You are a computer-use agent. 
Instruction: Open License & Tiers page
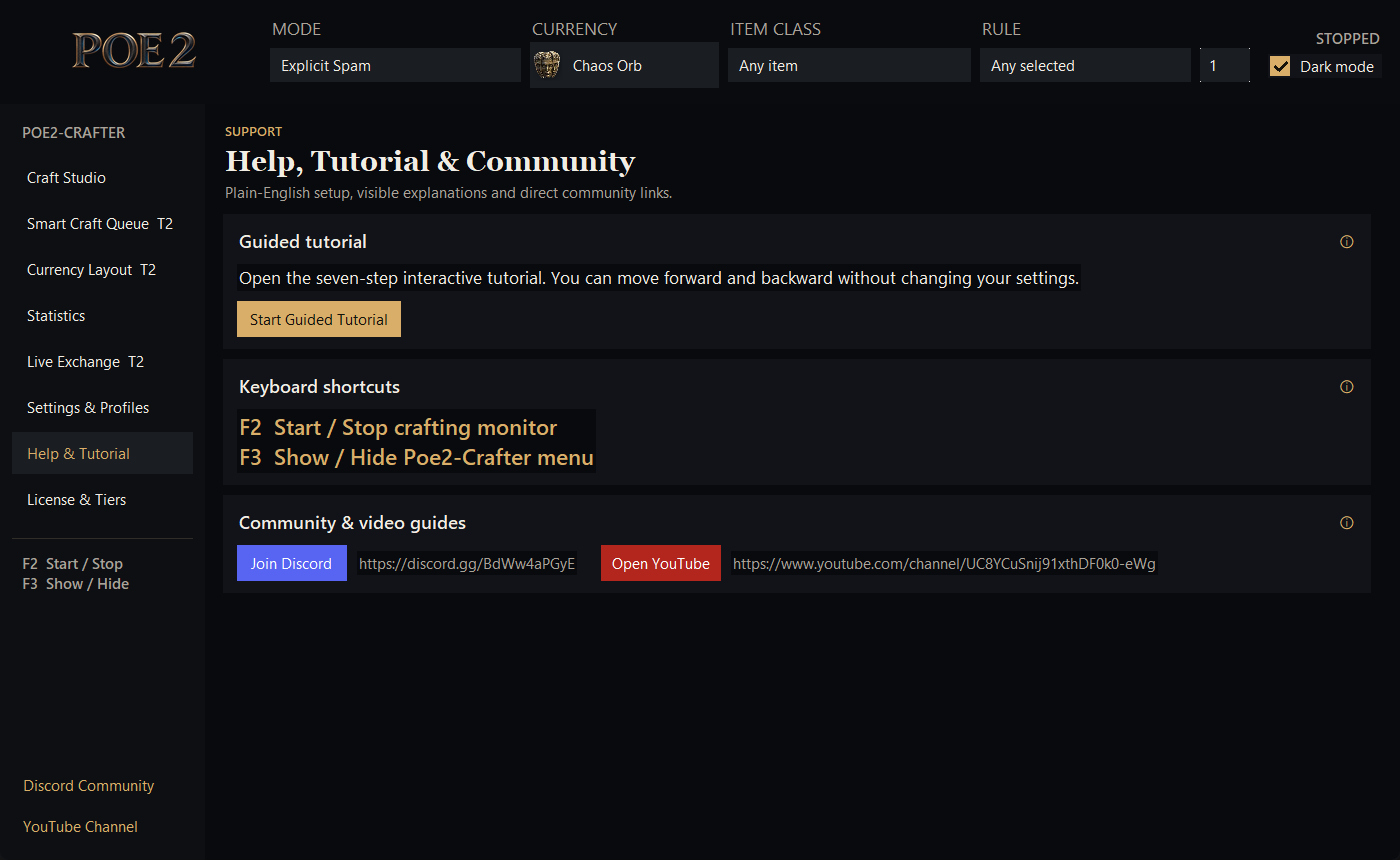point(102,500)
